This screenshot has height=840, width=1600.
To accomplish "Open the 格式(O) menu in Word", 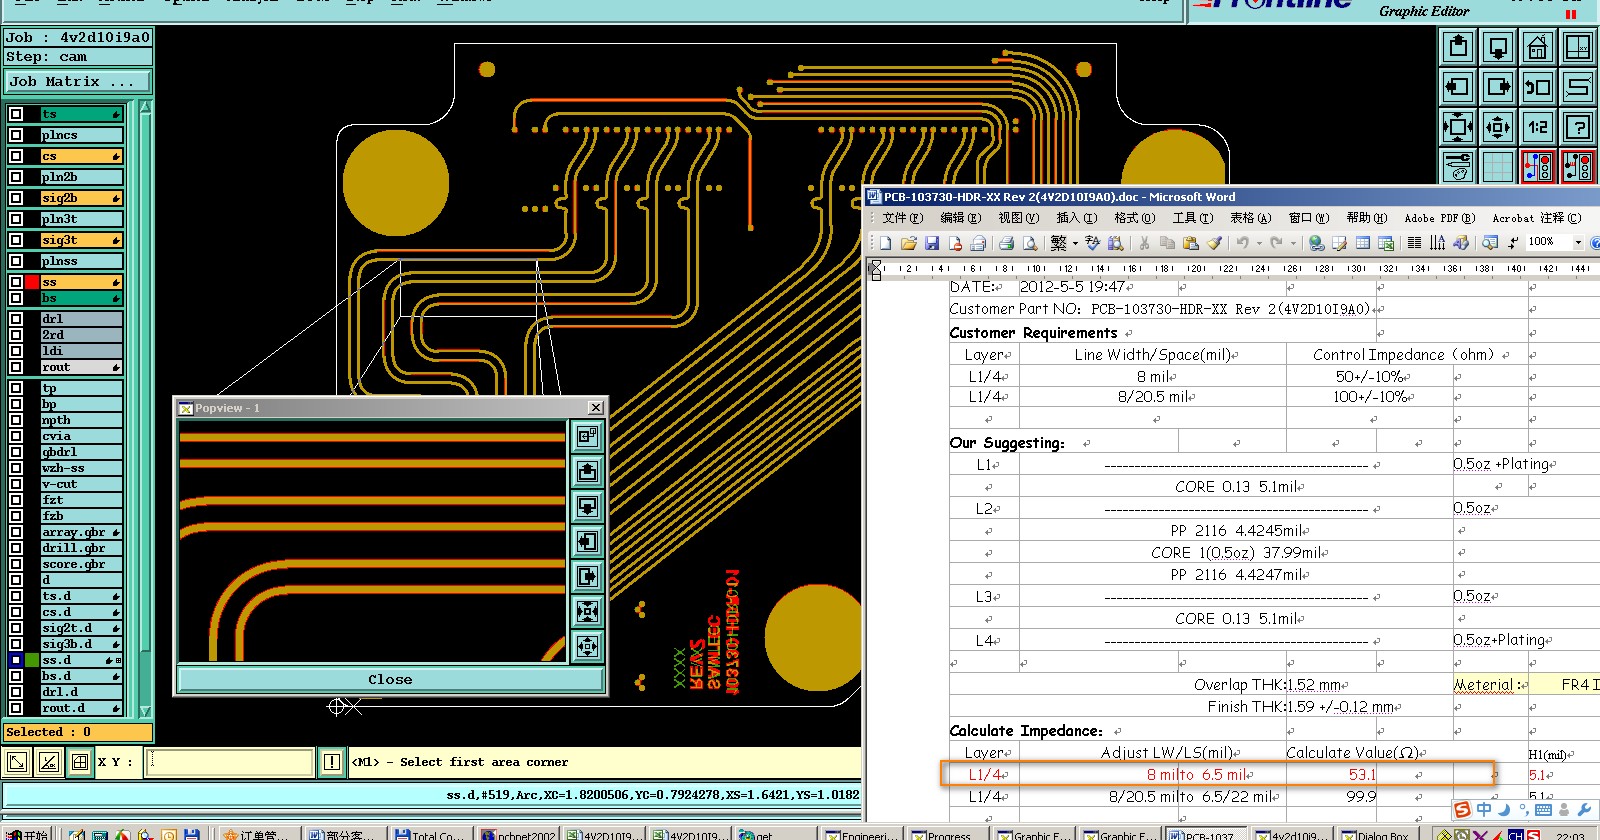I will [1134, 218].
